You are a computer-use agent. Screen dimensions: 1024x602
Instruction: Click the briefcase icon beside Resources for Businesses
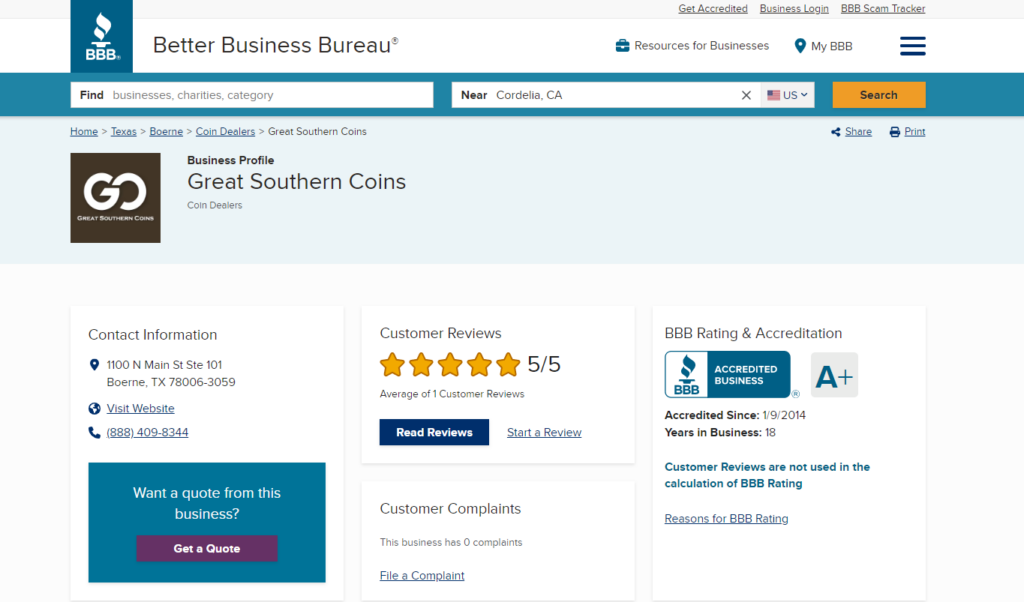(622, 46)
